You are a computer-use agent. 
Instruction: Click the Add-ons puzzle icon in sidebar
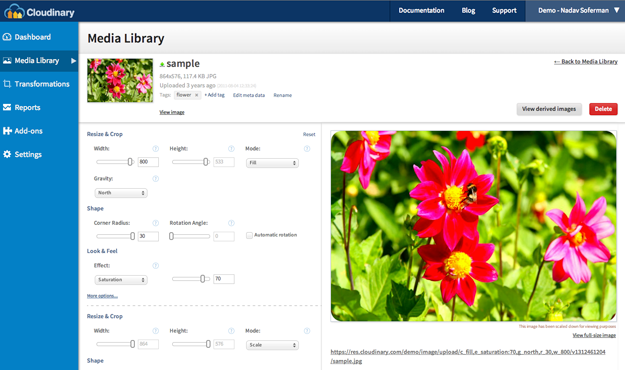click(7, 131)
